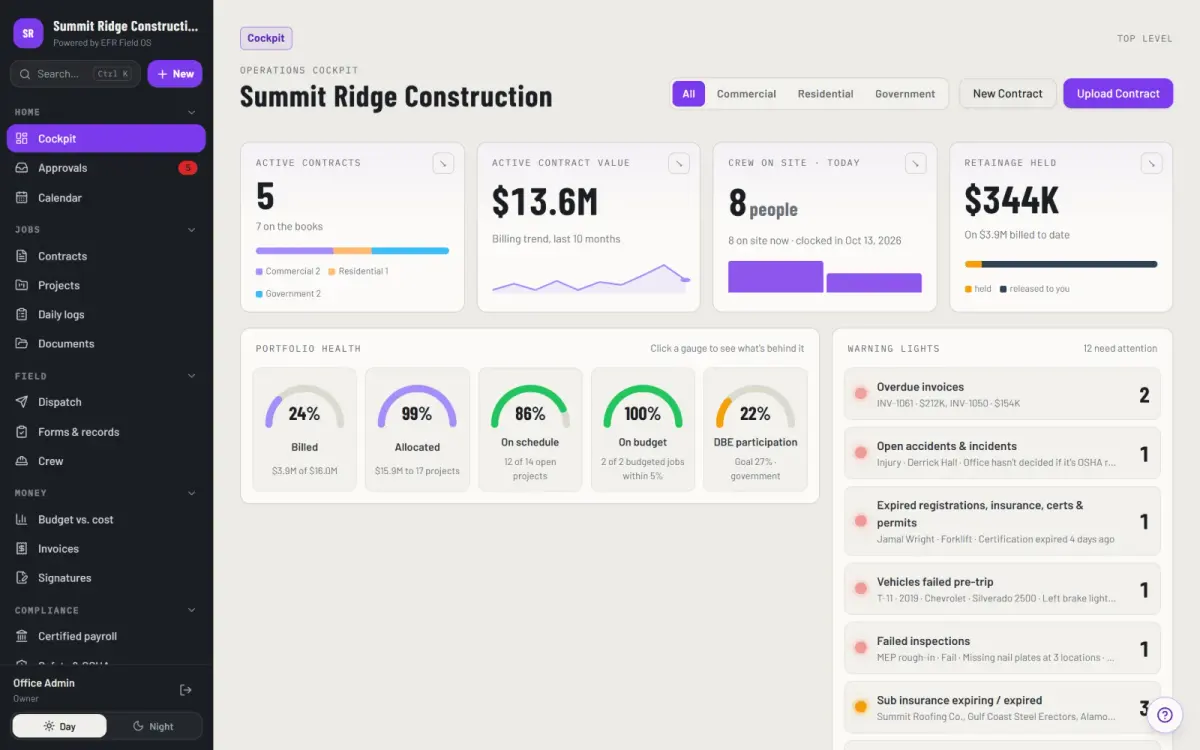Open the Overdue invoices warning row
1200x750 pixels.
point(1002,394)
